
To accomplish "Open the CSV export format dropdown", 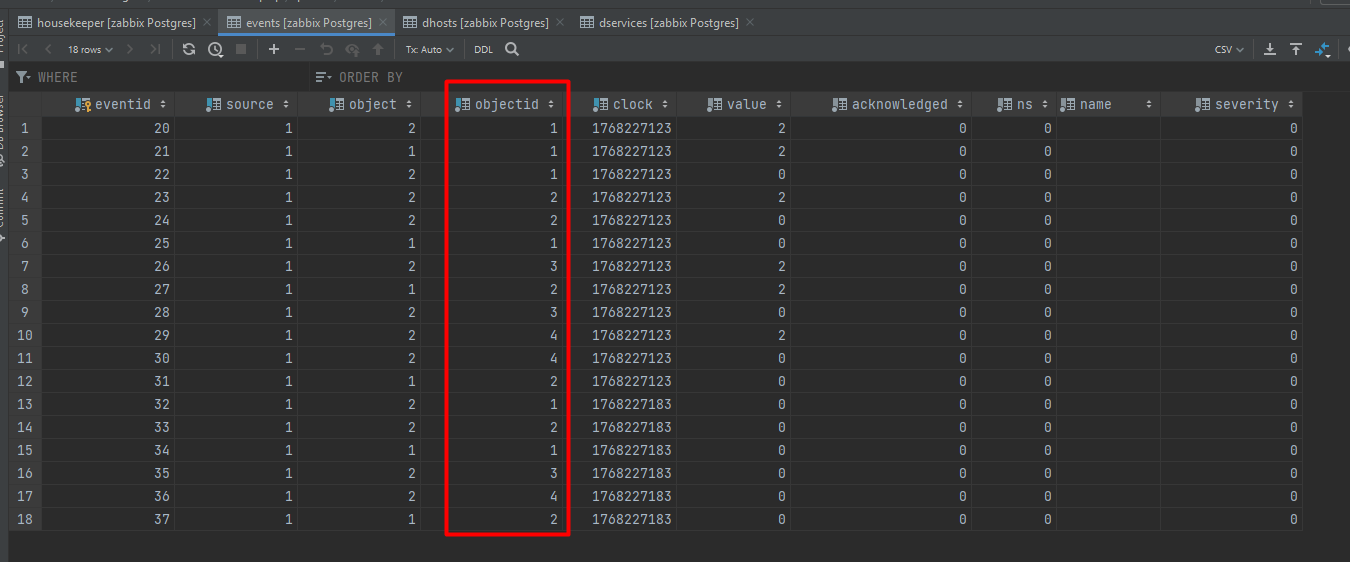I will pyautogui.click(x=1229, y=49).
